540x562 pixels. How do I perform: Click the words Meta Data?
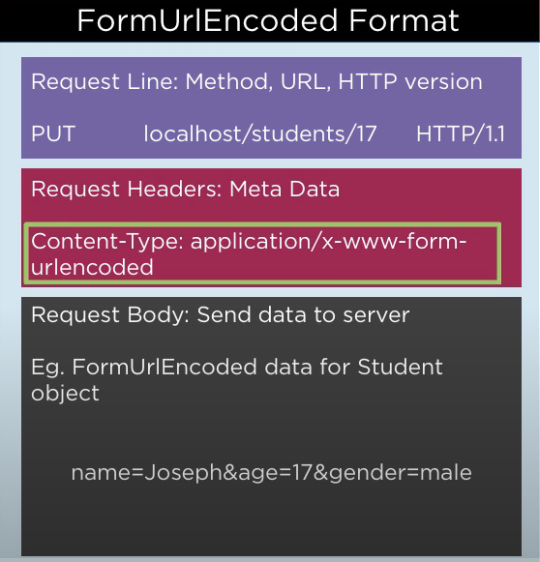click(x=285, y=189)
